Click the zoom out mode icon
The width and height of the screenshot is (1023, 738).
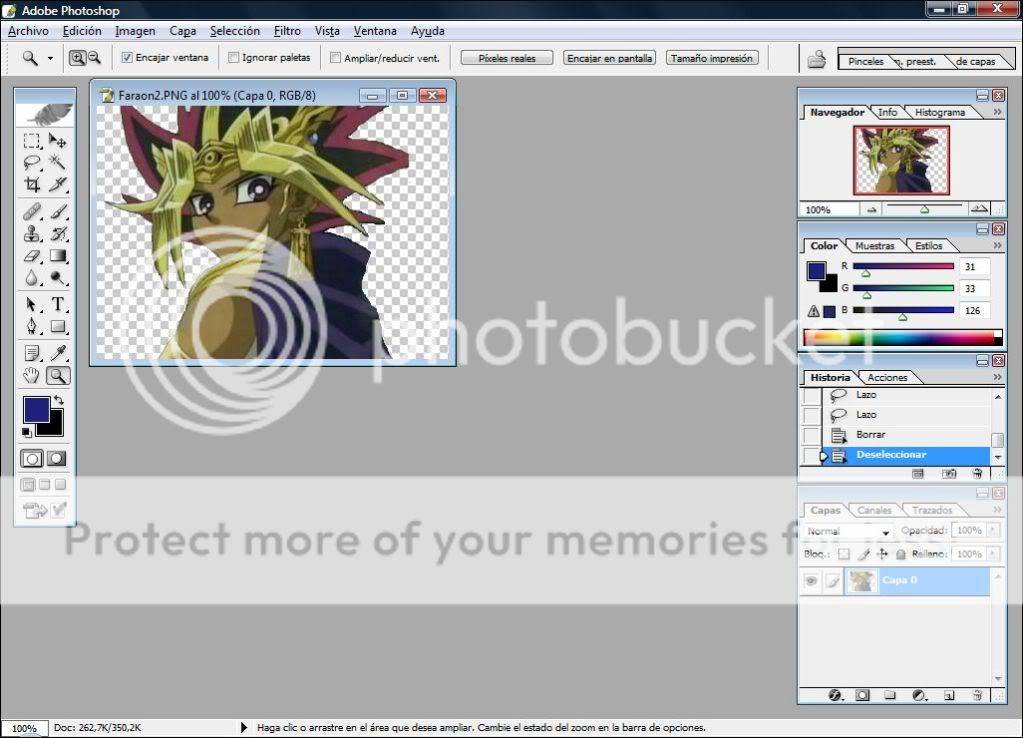coord(94,58)
